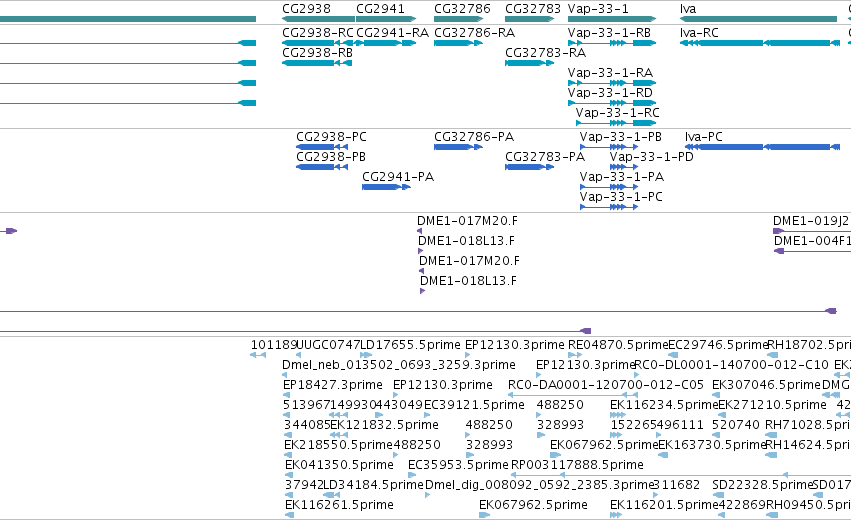Click EST EP18427.3prime
851x520 pixels.
click(333, 385)
